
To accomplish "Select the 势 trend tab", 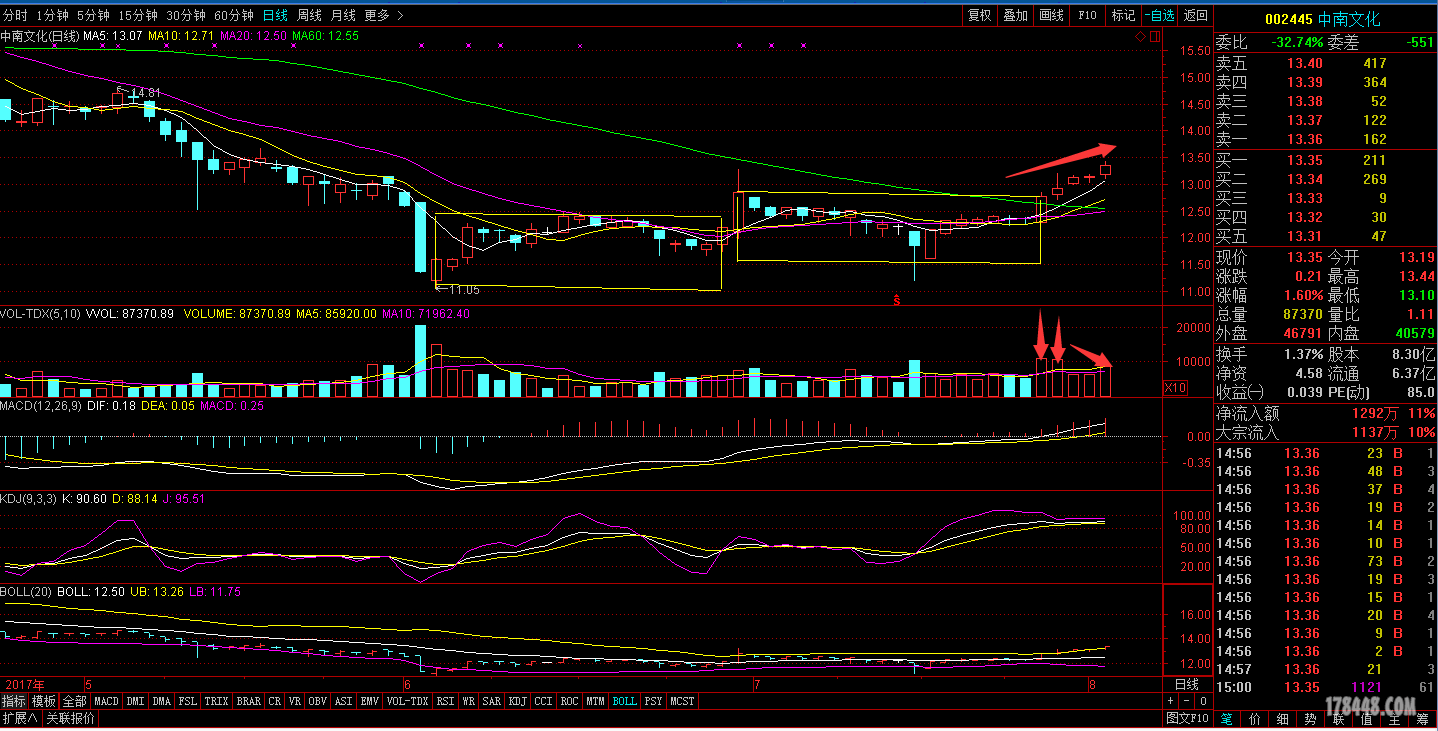I will 1311,719.
